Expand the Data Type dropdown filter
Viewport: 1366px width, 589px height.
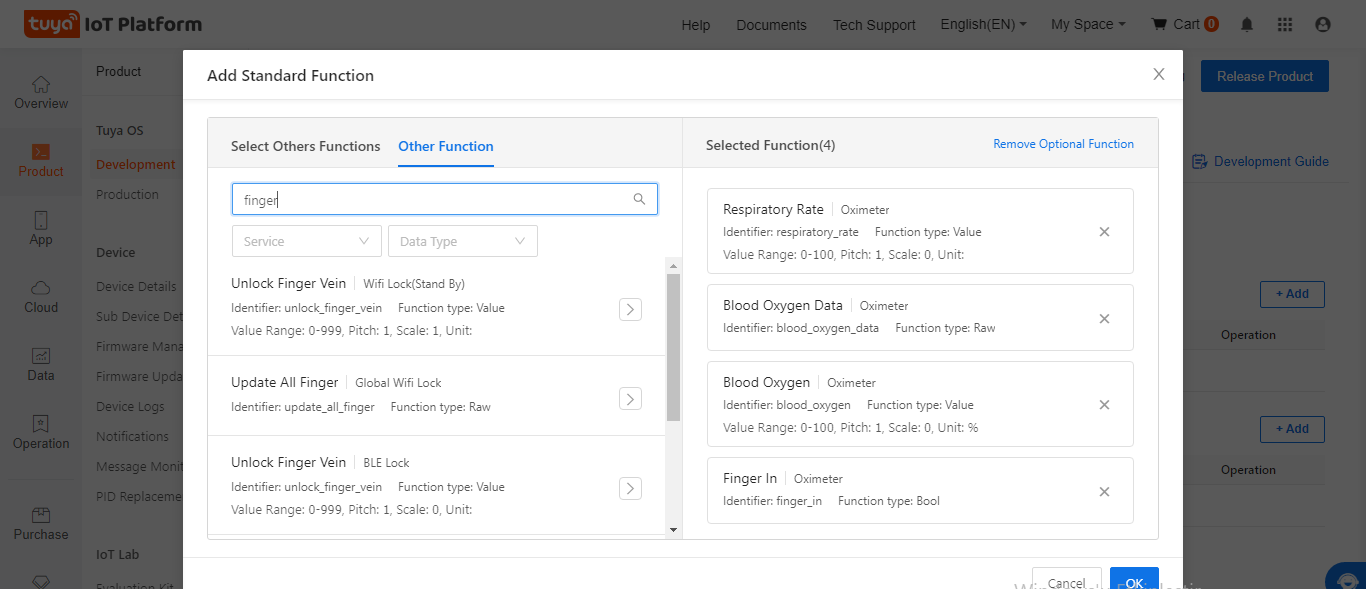point(462,241)
